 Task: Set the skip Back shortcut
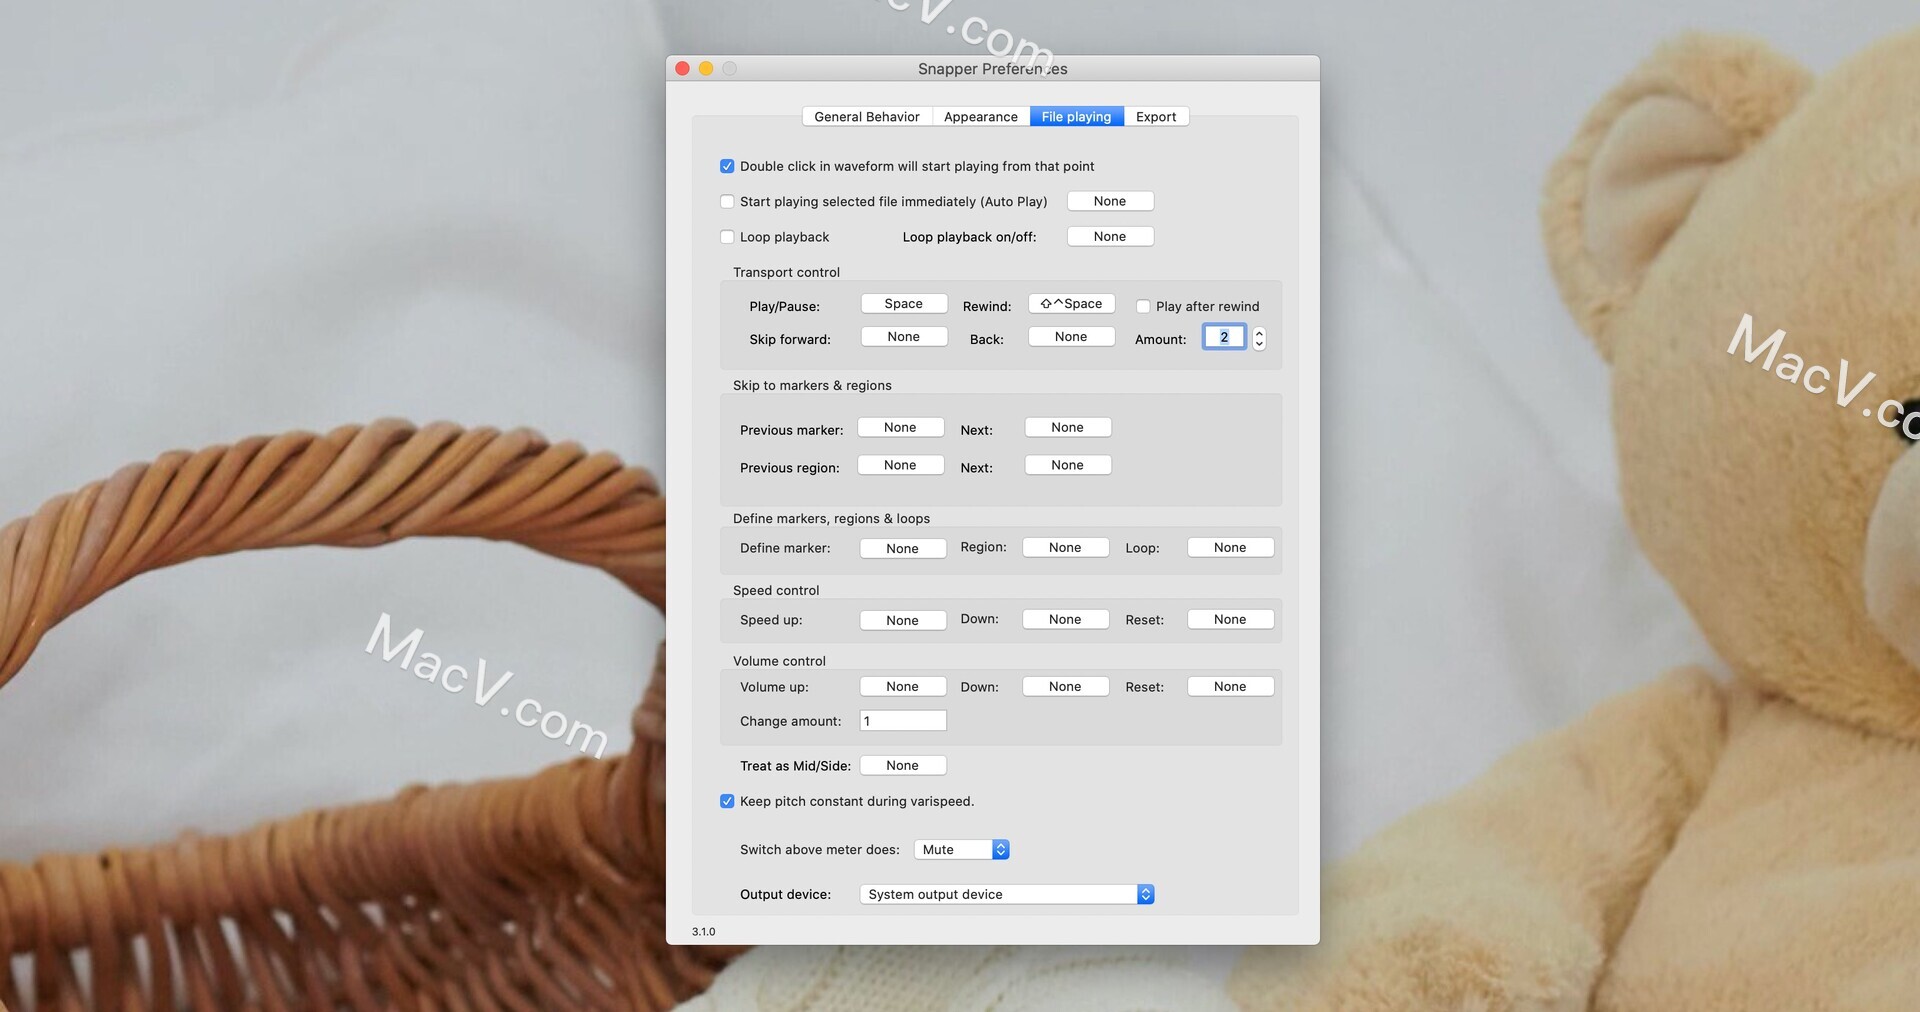pyautogui.click(x=1071, y=337)
